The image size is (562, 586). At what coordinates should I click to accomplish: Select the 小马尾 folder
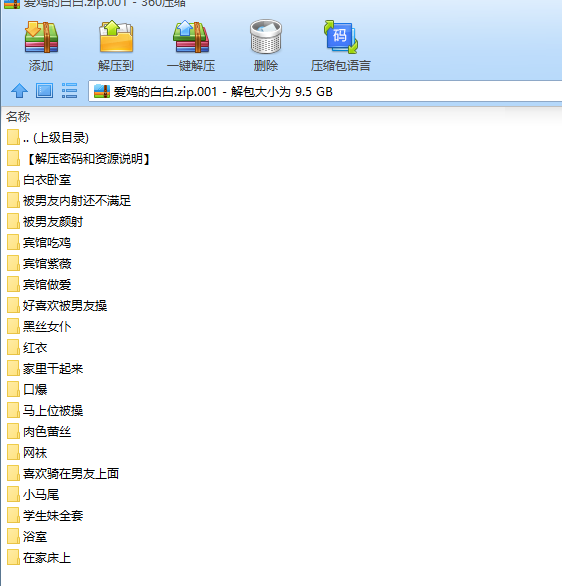point(33,495)
